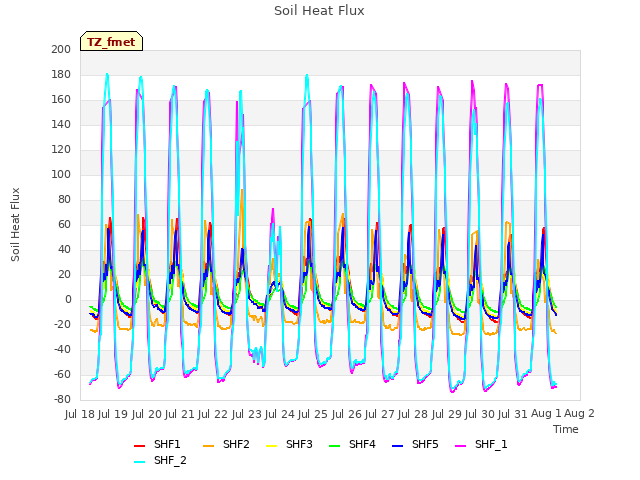Click the SHF1 legend entry
Viewport: 640px width, 480px height.
pos(157,444)
